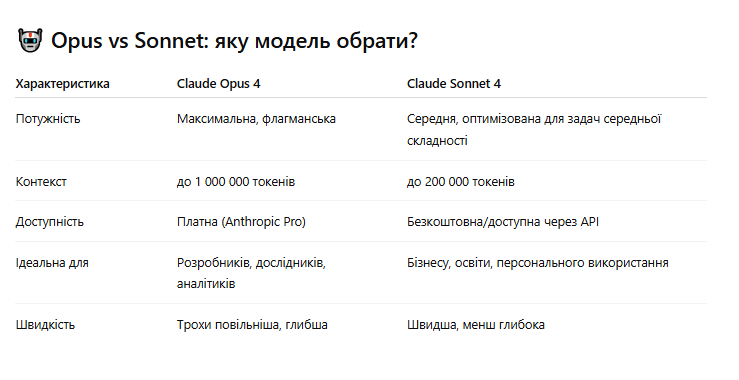
Task: Click the "до 1 000 000 токенів" cell
Action: point(236,182)
